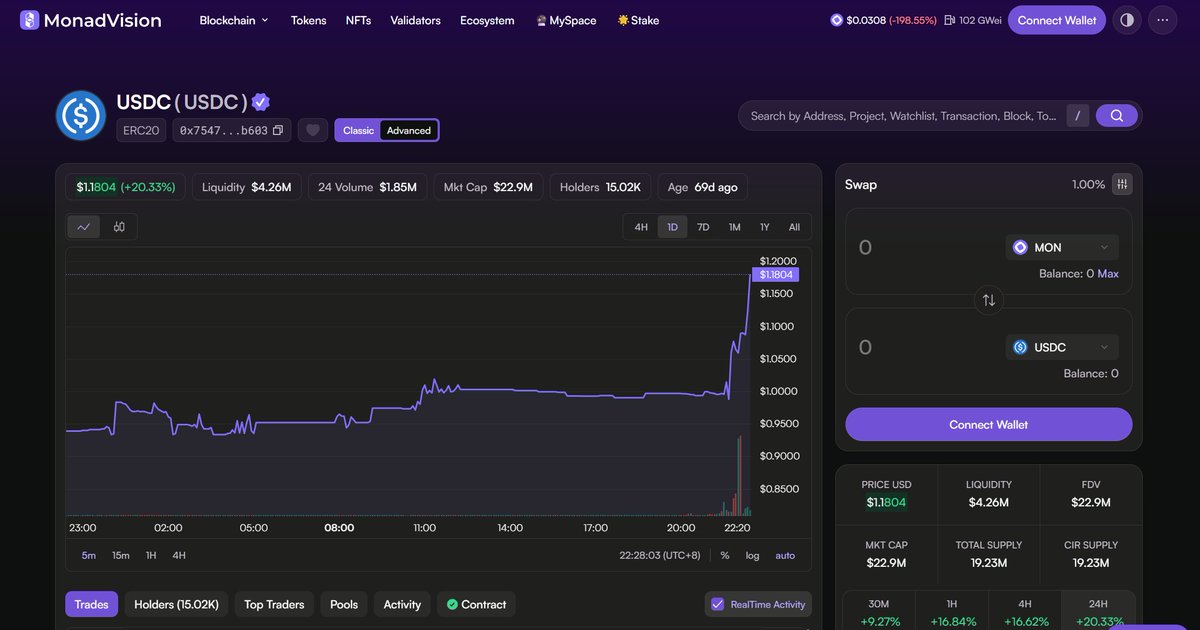The image size is (1200, 630).
Task: Toggle RealTime Activity checkbox
Action: (x=717, y=604)
